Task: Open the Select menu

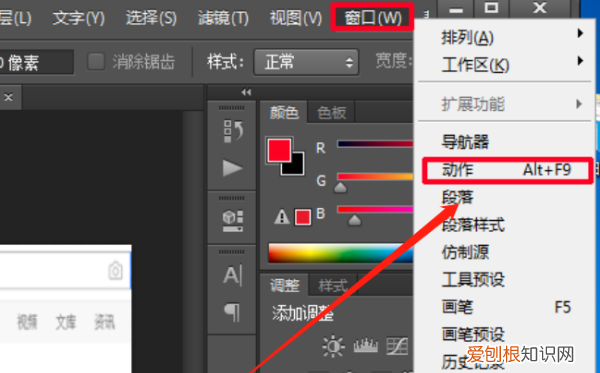Action: [151, 18]
